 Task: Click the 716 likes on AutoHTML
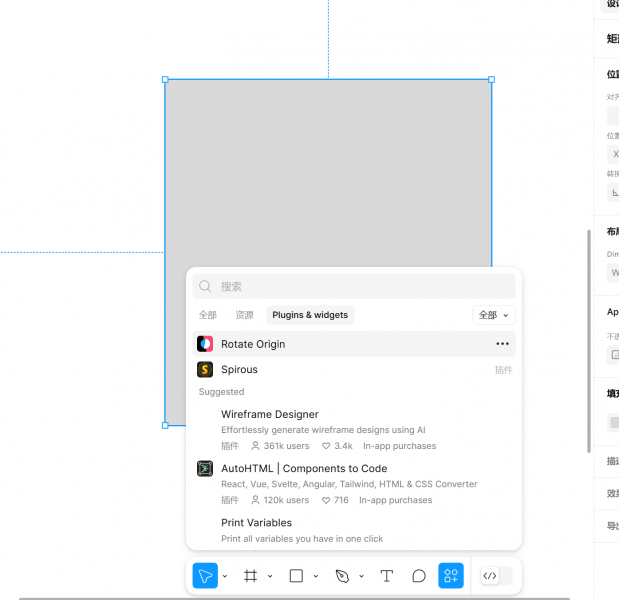coord(335,500)
